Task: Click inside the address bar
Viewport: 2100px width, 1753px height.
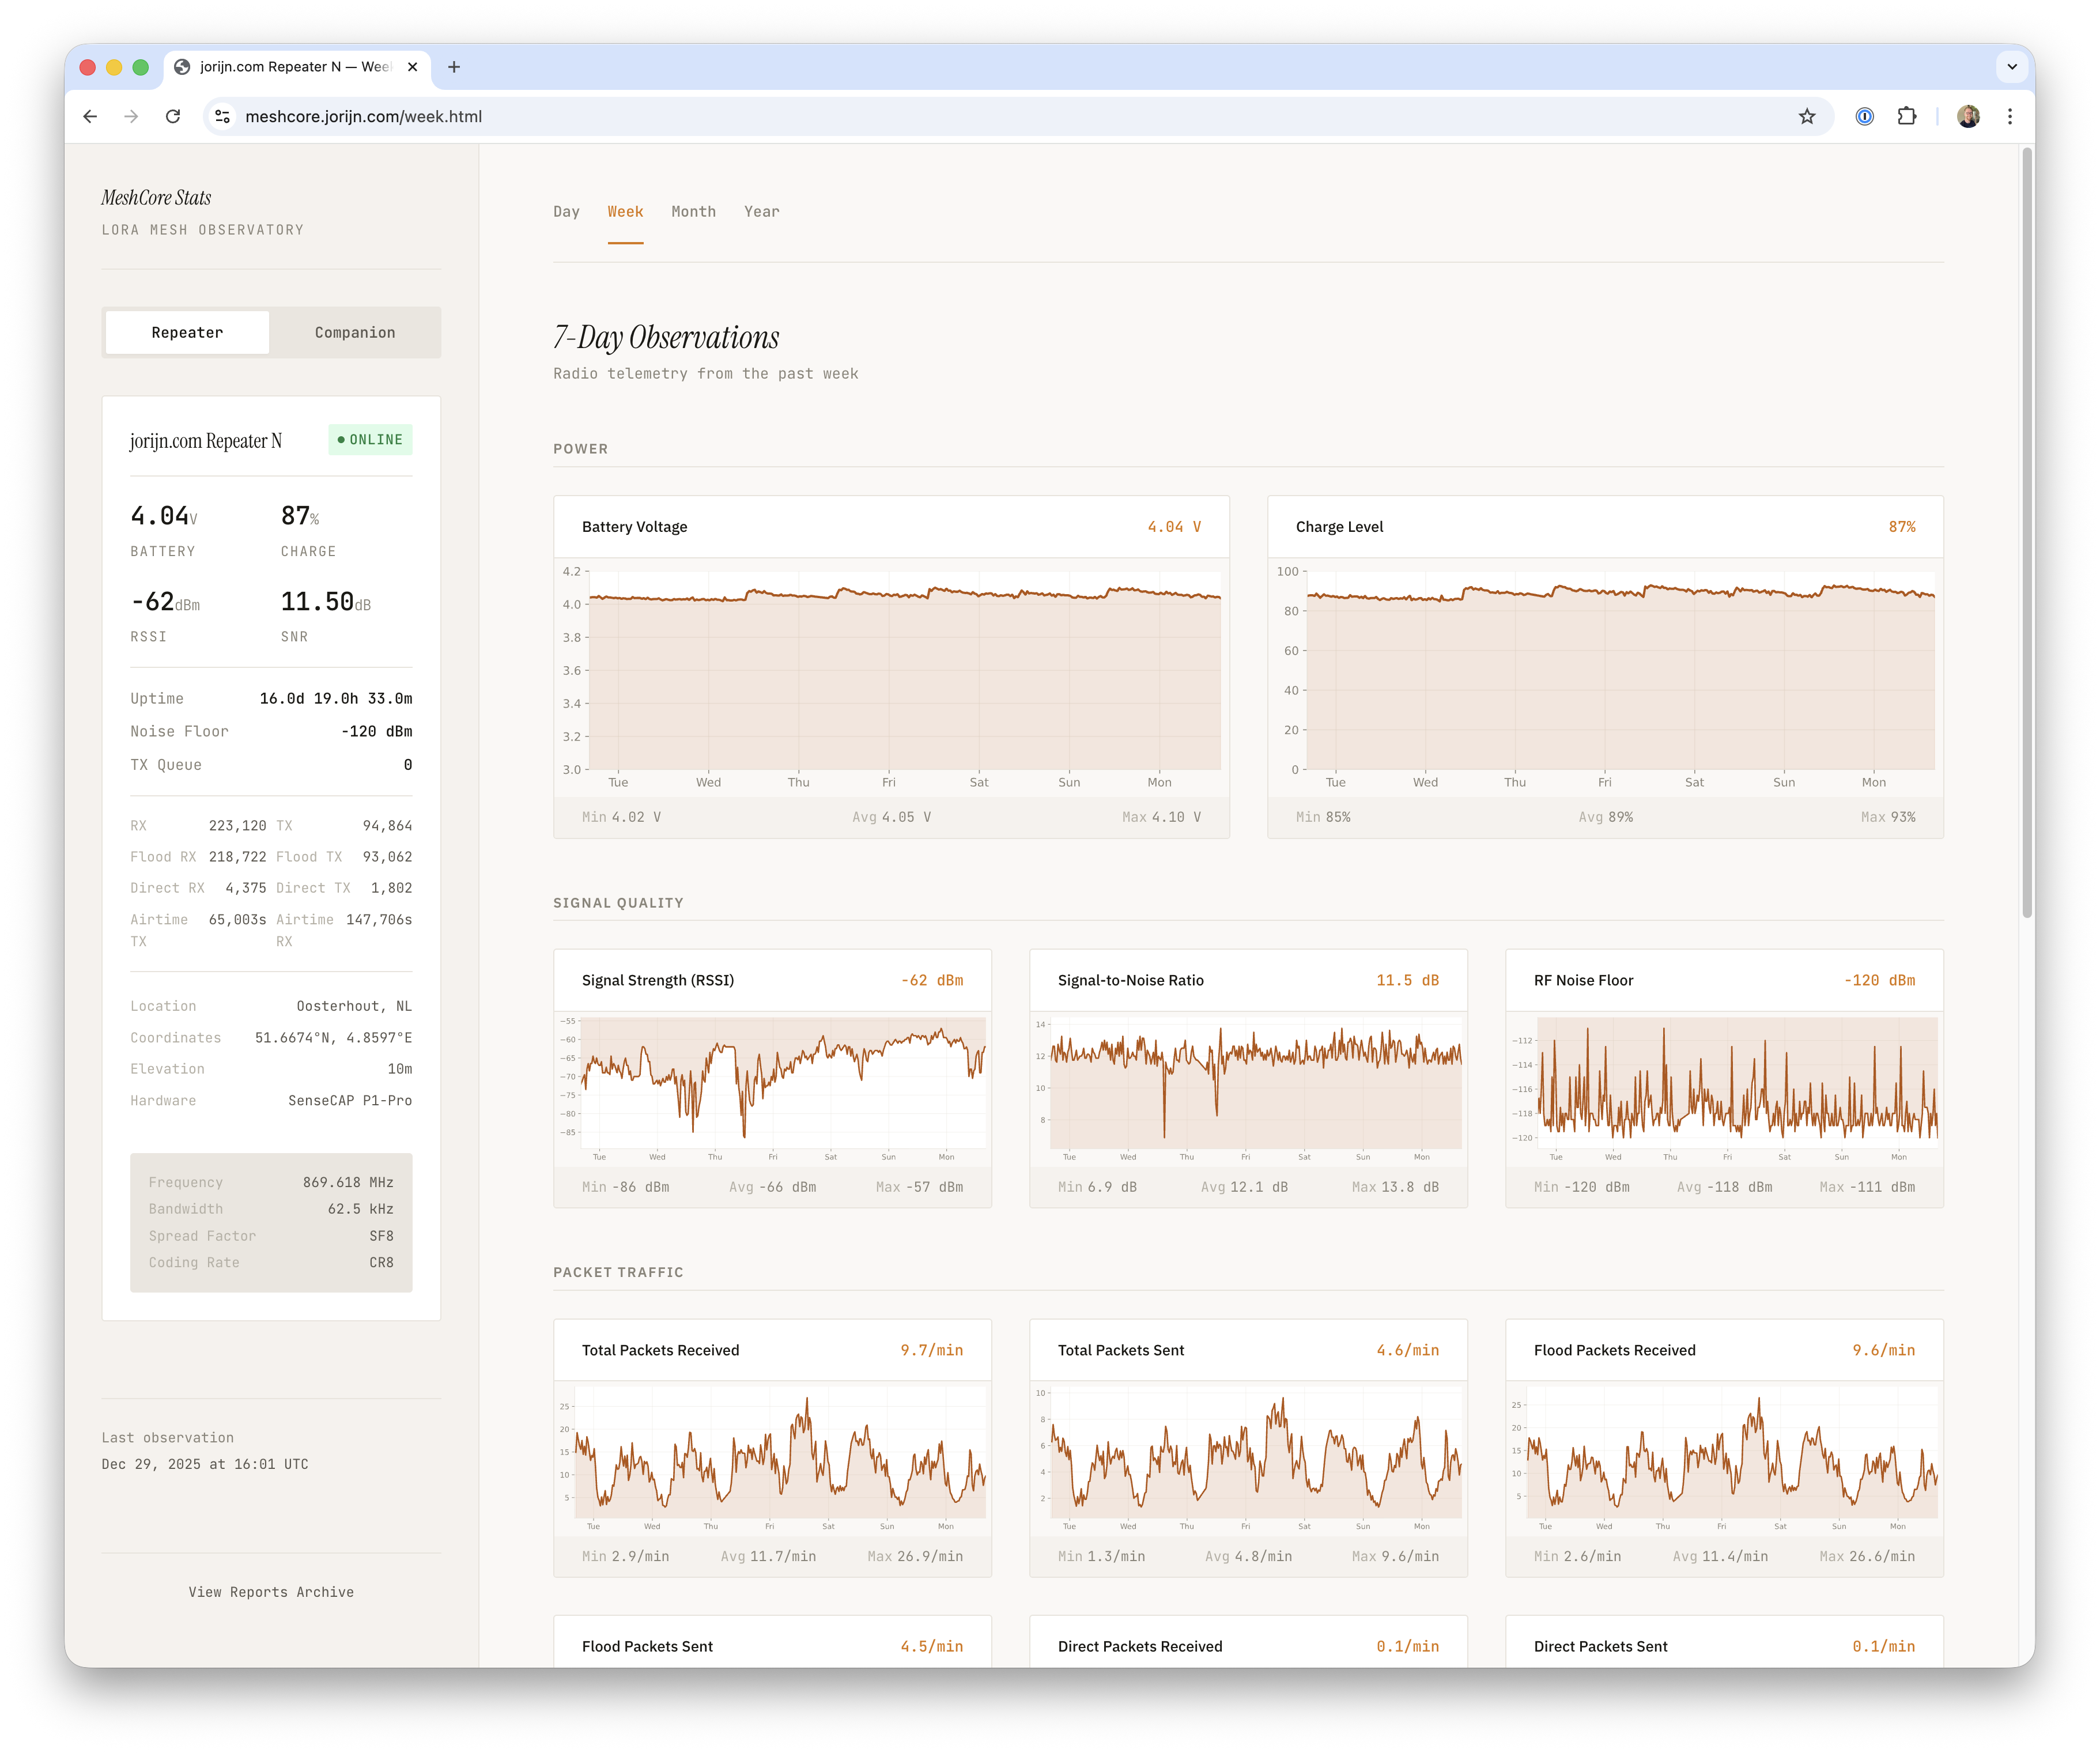Action: coord(600,116)
